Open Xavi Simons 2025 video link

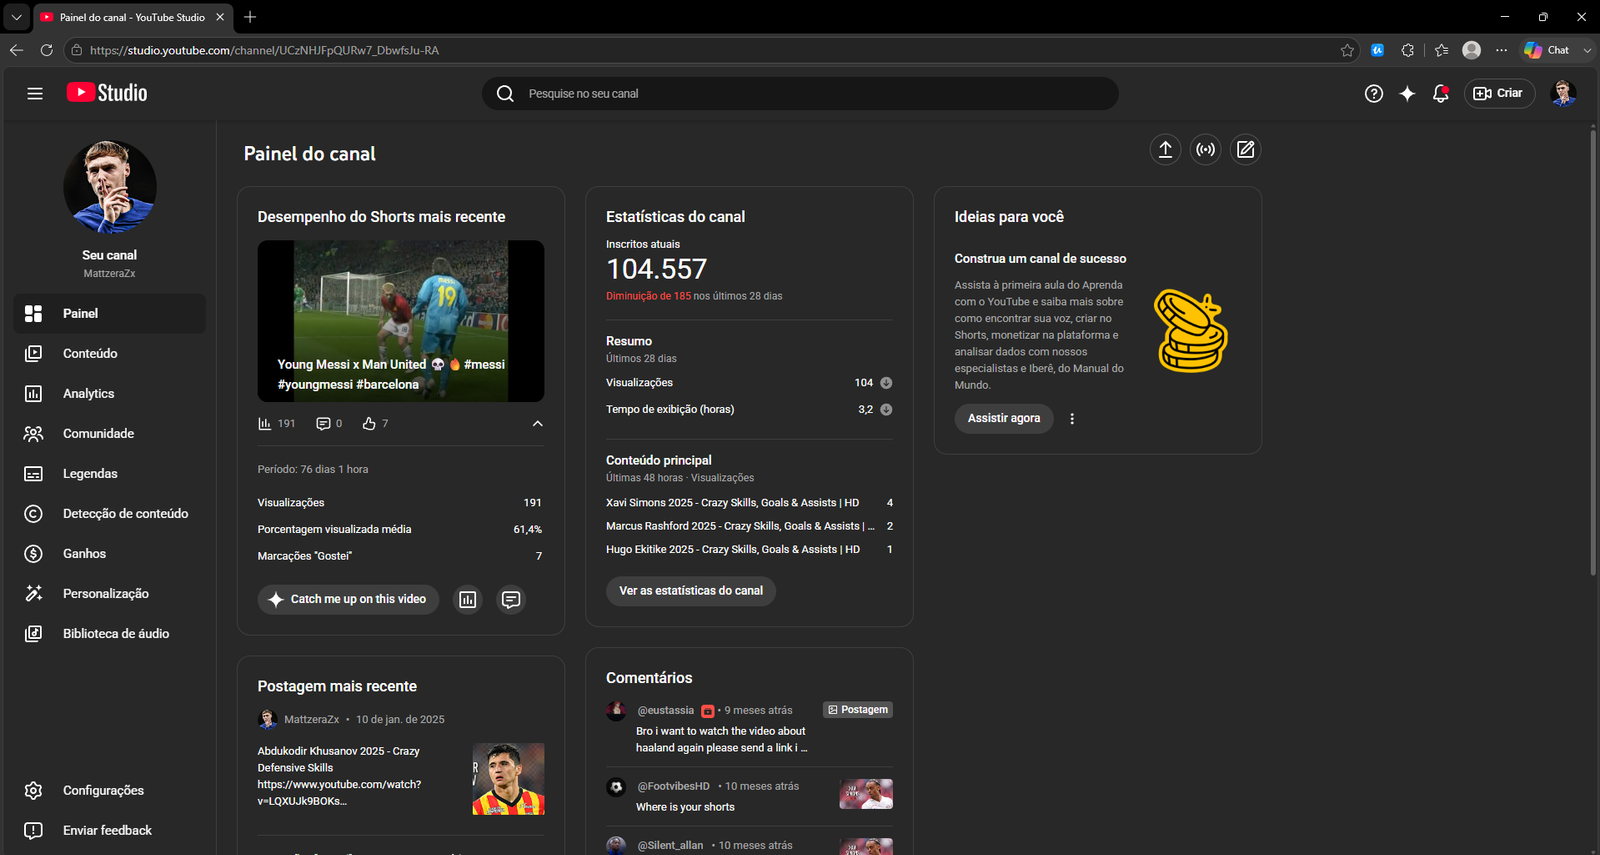coord(732,503)
